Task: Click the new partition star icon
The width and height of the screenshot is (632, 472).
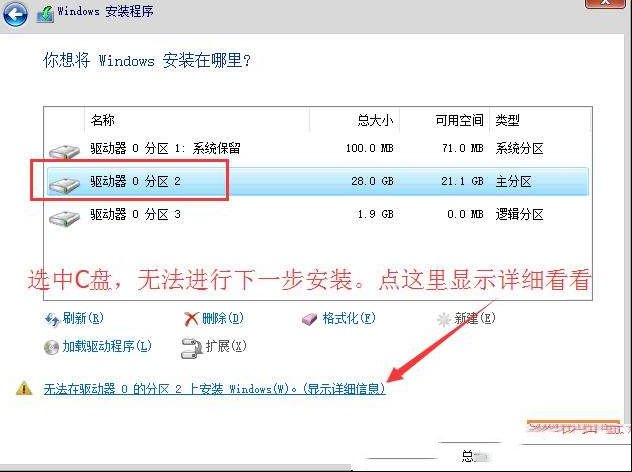Action: tap(444, 320)
